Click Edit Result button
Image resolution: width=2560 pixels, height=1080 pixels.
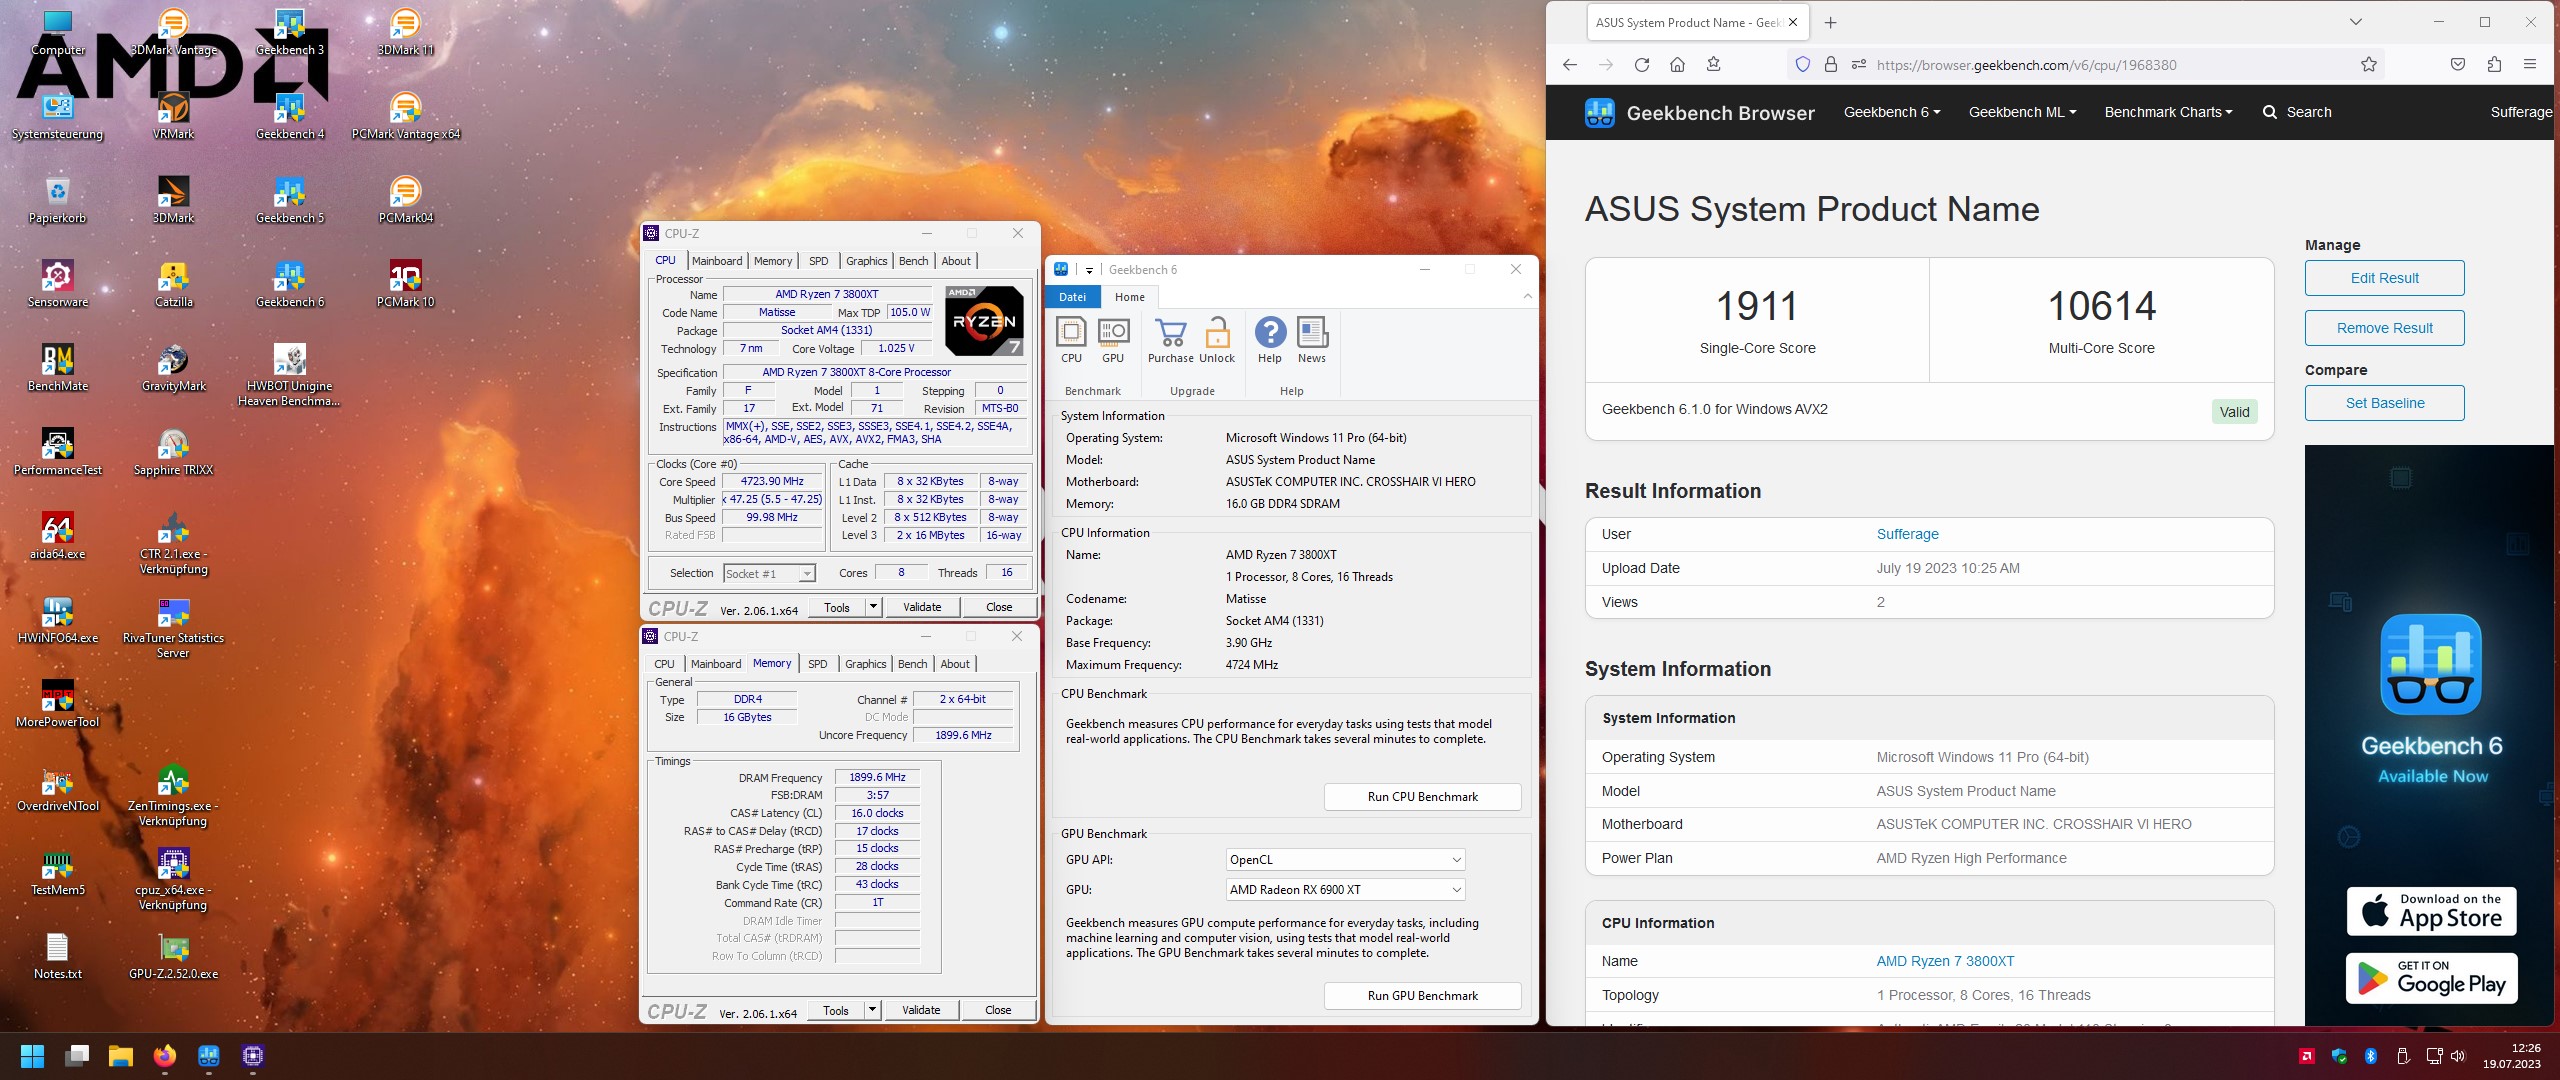(2384, 278)
